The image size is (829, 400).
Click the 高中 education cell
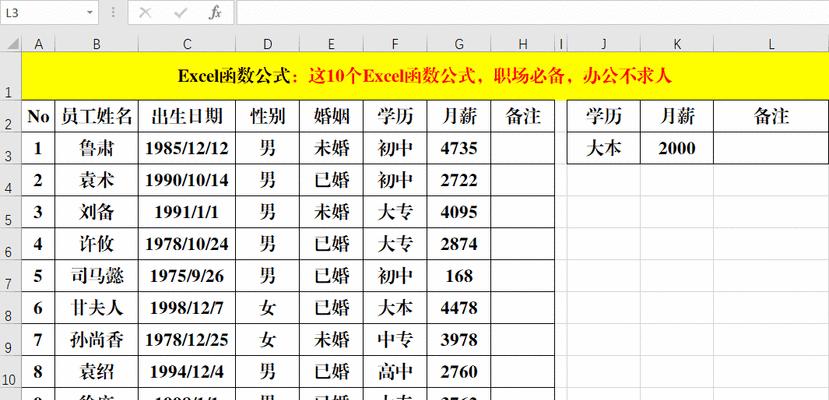click(x=395, y=371)
